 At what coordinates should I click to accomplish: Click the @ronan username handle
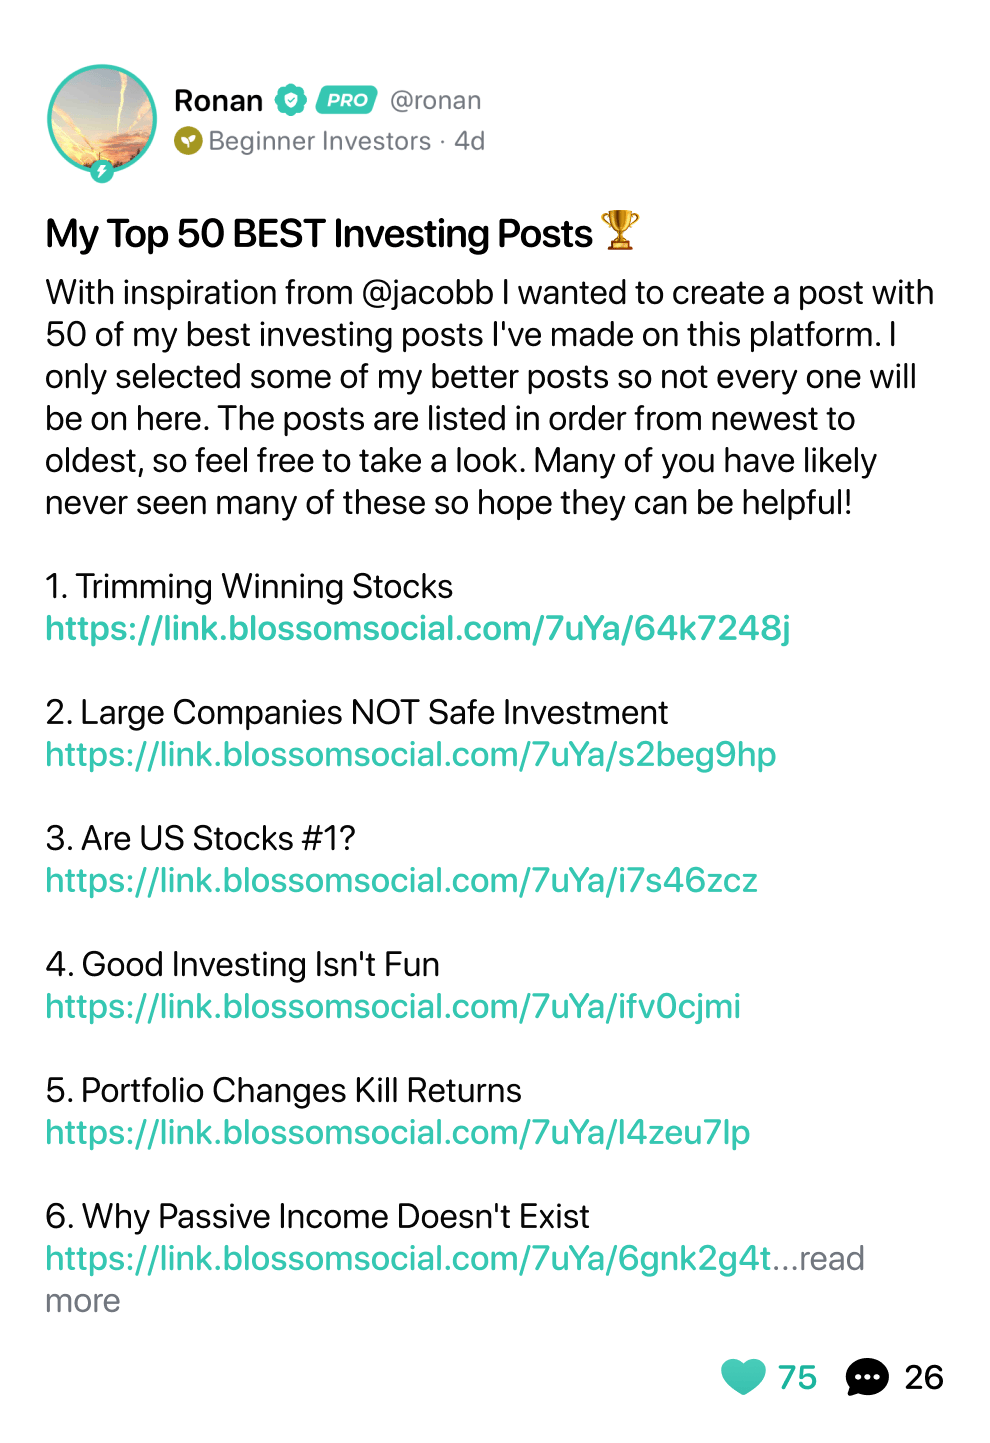(x=436, y=100)
